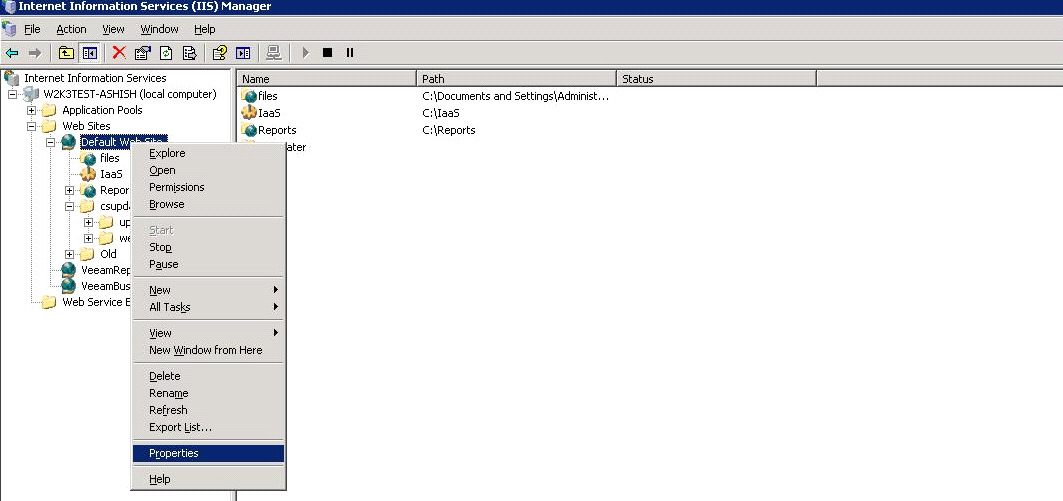
Task: Open the Action menu
Action: [71, 29]
